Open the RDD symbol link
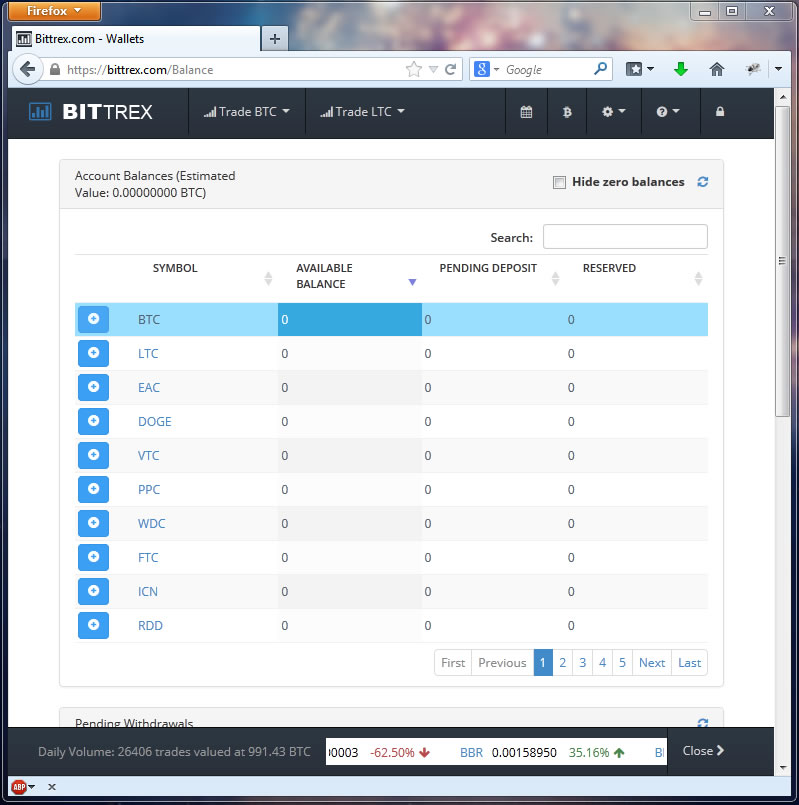799x805 pixels. (x=150, y=625)
